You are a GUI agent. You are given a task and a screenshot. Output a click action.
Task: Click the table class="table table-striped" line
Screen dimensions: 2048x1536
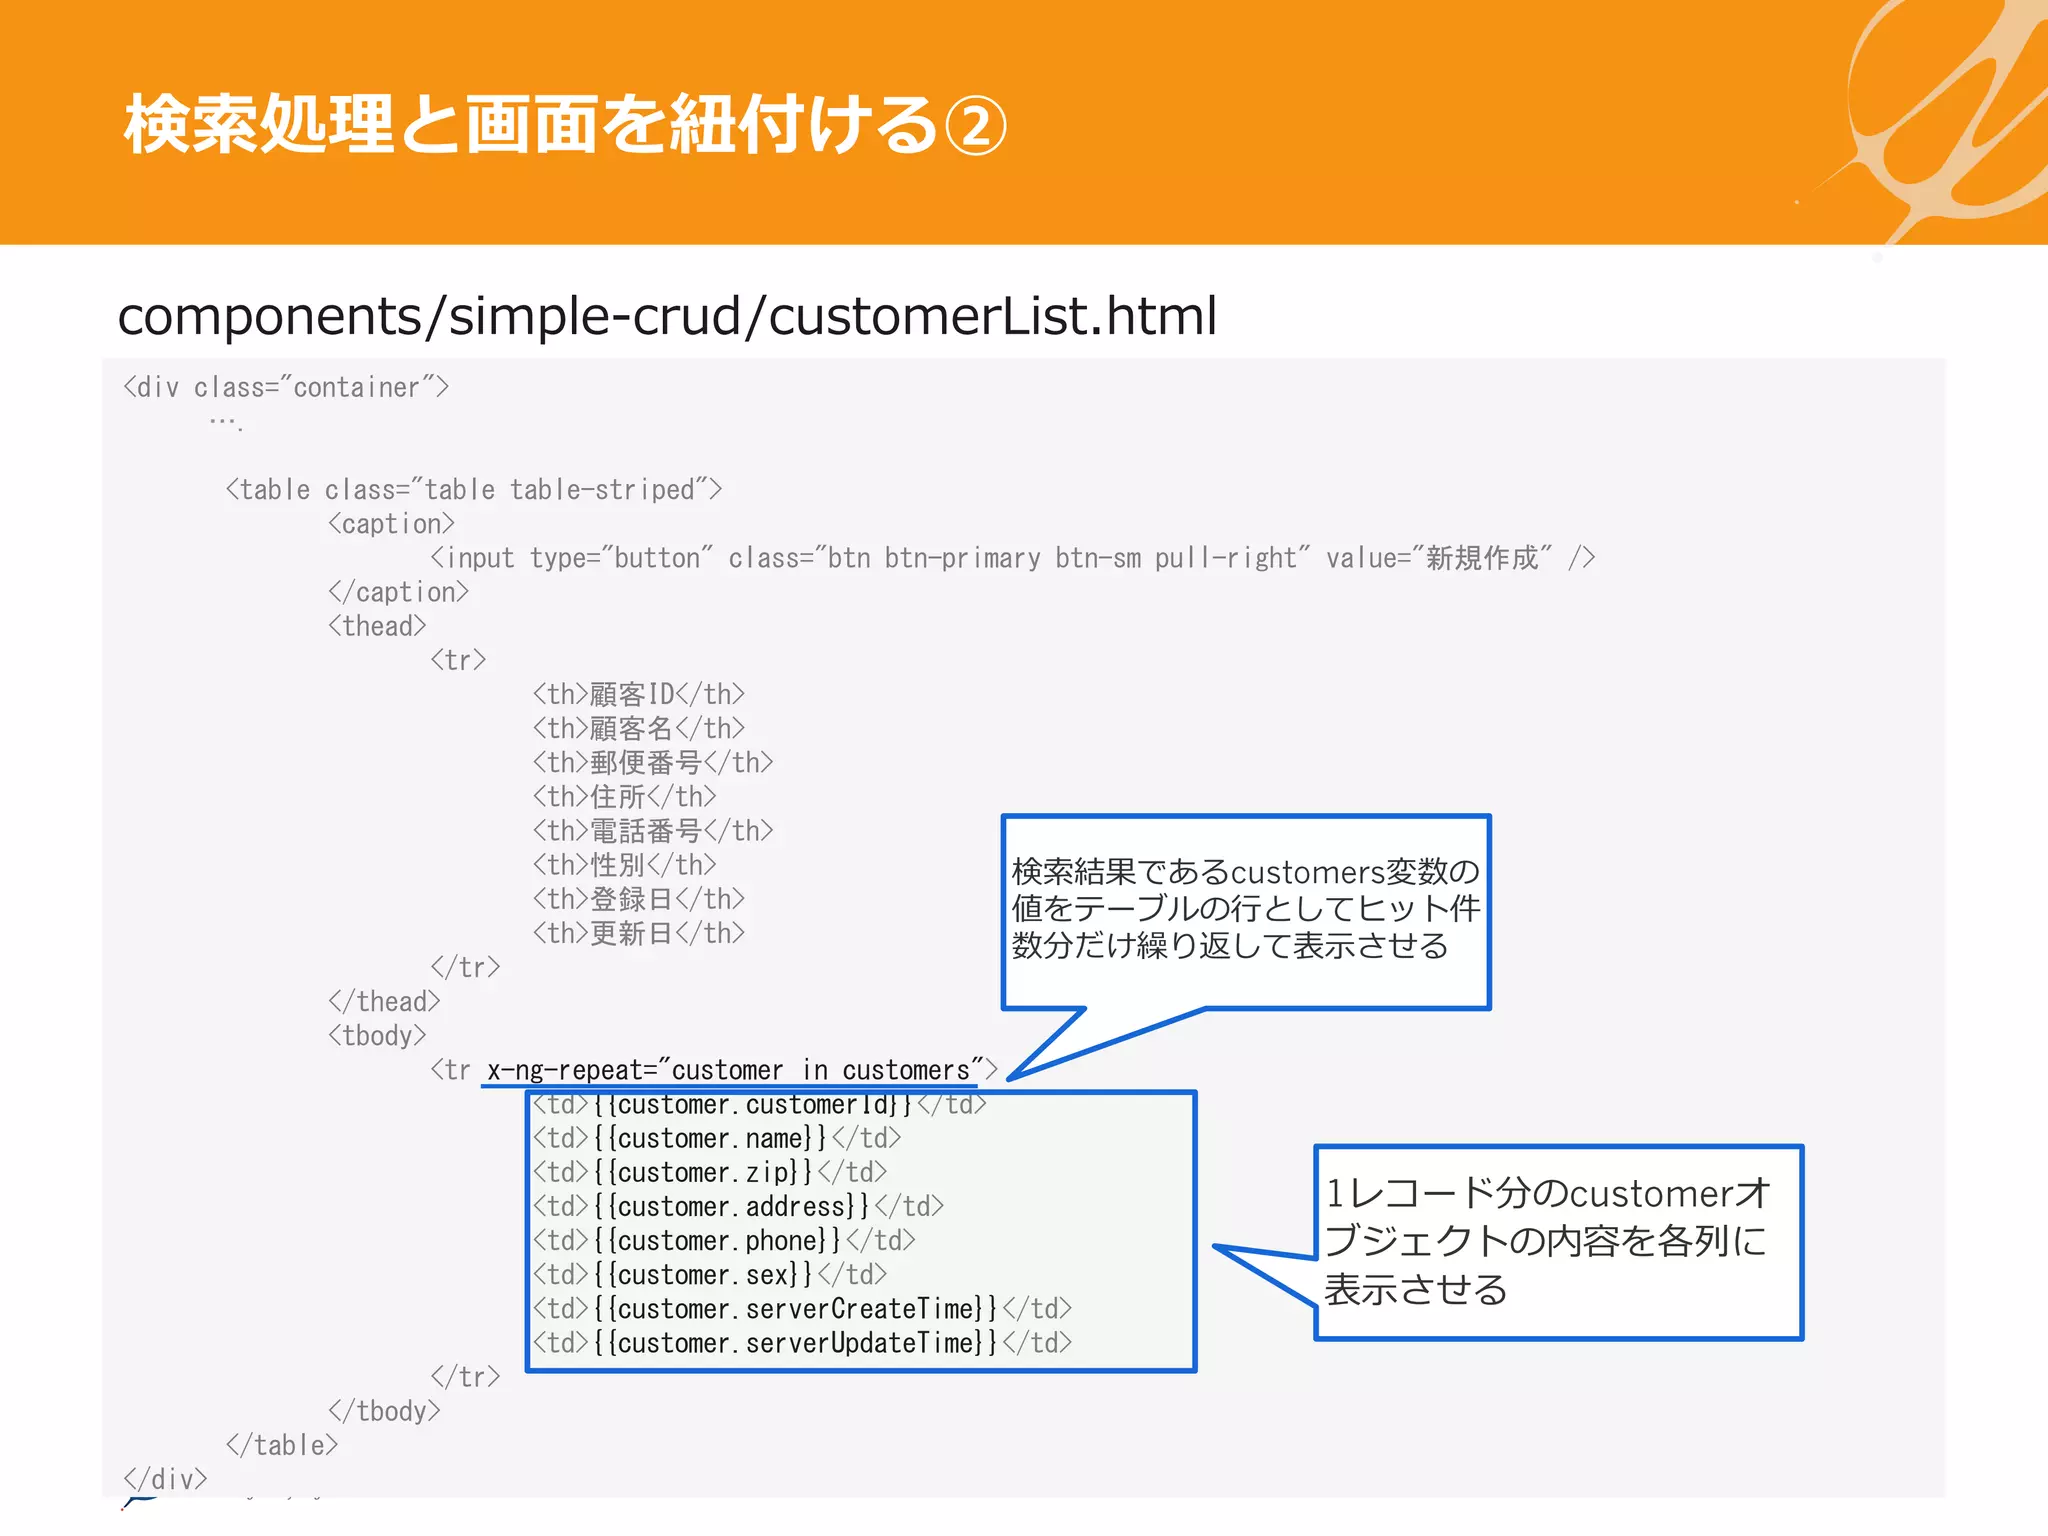473,490
